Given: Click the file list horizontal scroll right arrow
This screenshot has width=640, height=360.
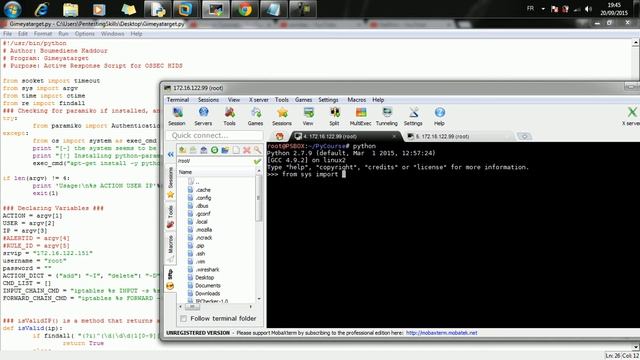Looking at the screenshot, I should click(251, 307).
